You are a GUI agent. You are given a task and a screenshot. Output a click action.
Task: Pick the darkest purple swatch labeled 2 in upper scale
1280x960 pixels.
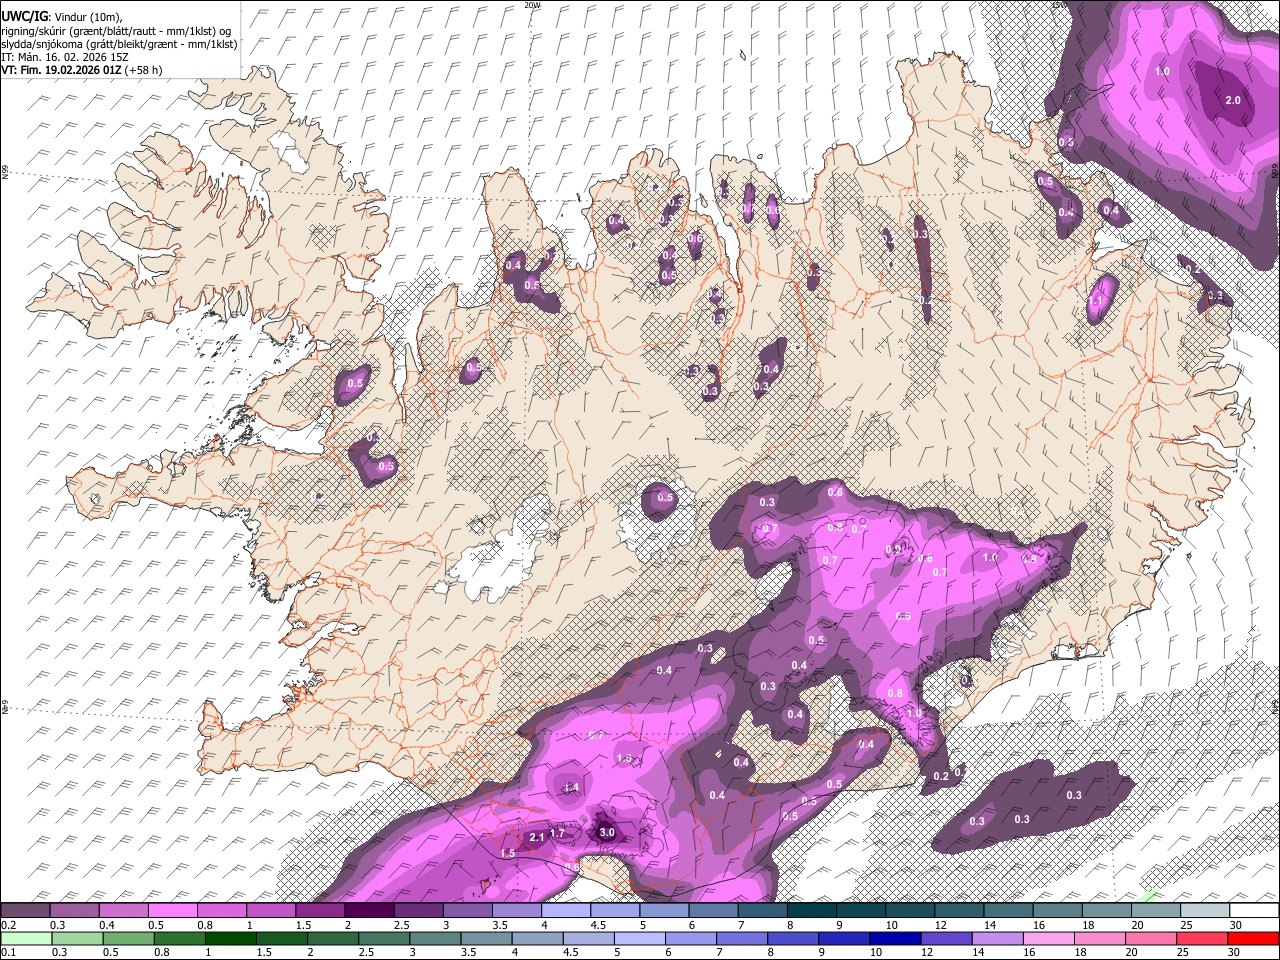coord(369,910)
